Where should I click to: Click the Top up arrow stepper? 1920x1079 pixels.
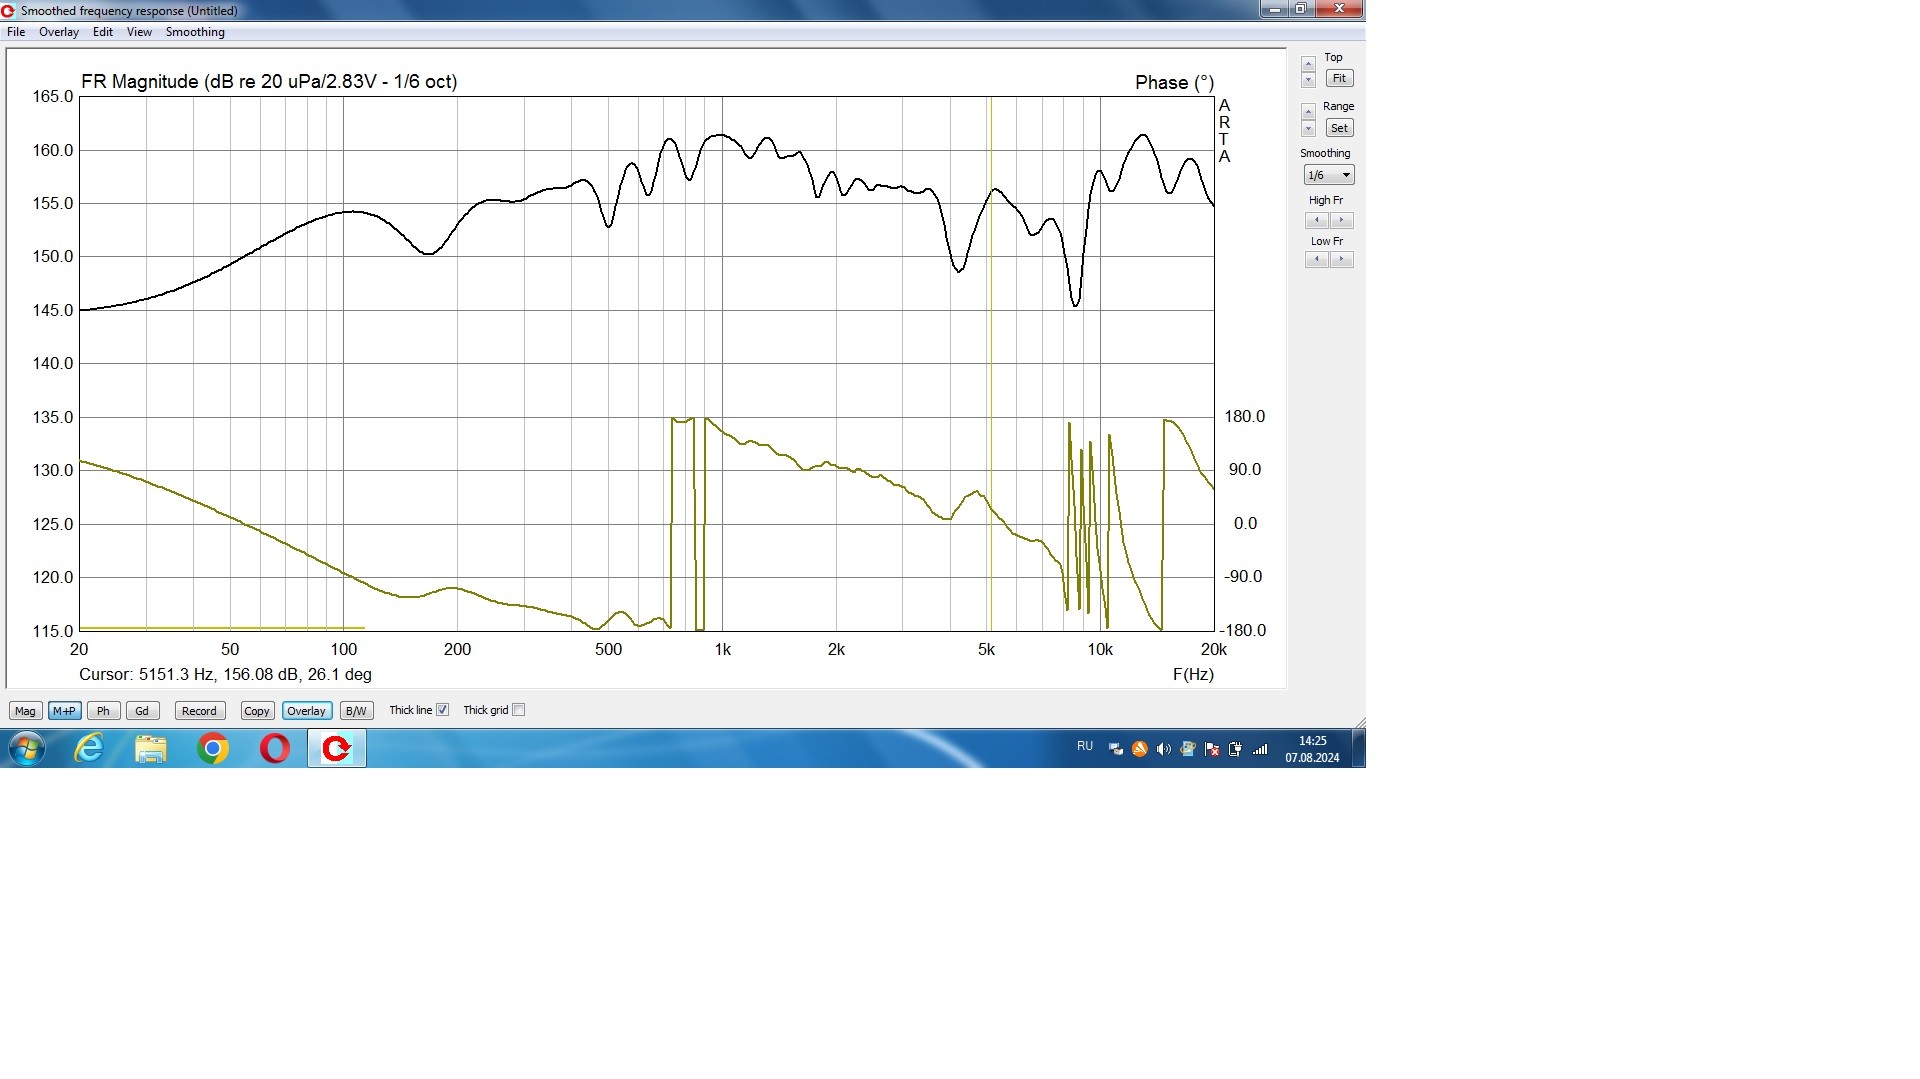[1308, 64]
